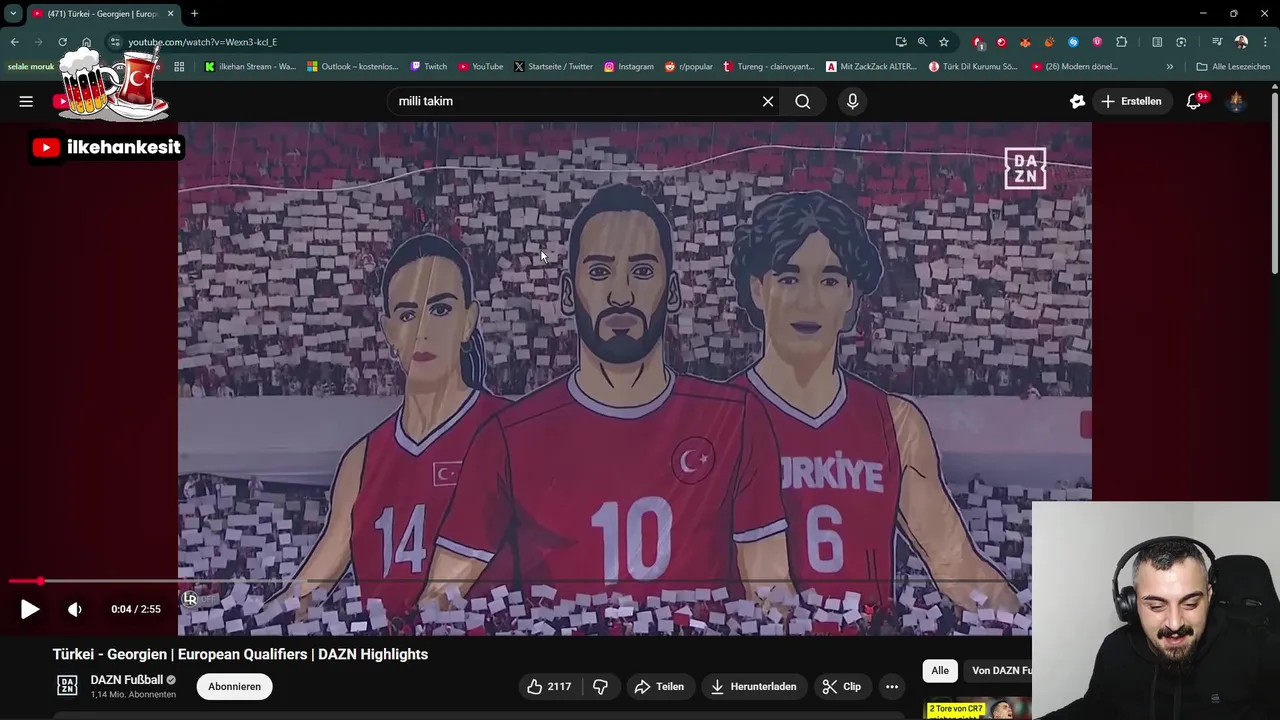The width and height of the screenshot is (1280, 720).
Task: Click the DAZN logo watermark in video
Action: coord(1025,169)
